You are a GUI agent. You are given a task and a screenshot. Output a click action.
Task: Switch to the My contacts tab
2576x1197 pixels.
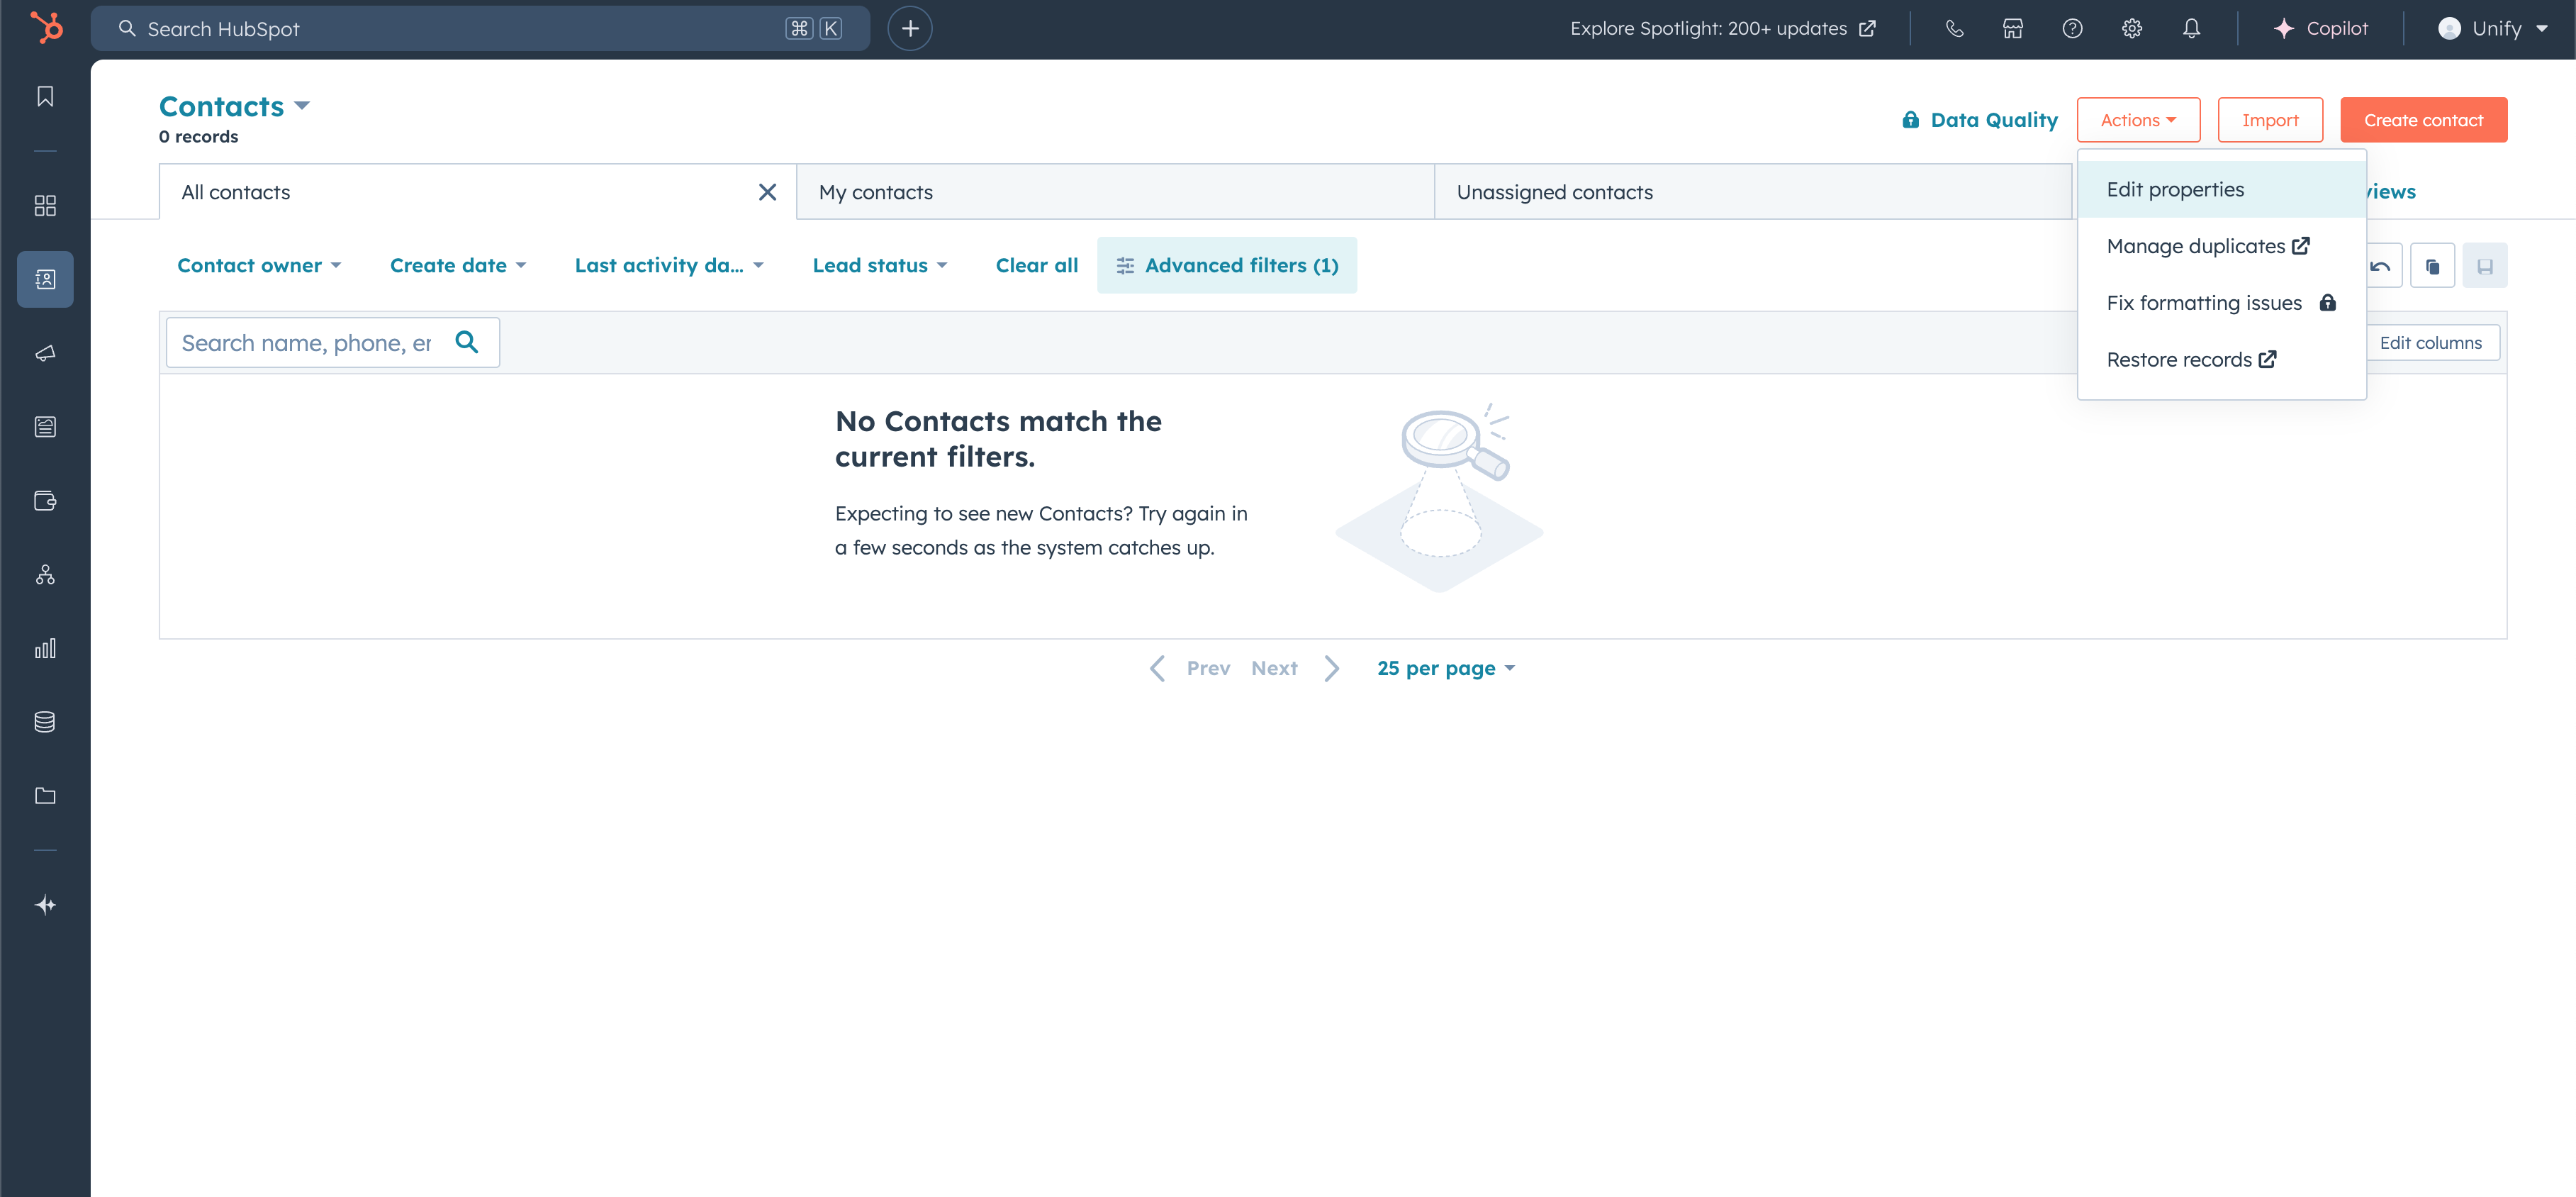876,192
